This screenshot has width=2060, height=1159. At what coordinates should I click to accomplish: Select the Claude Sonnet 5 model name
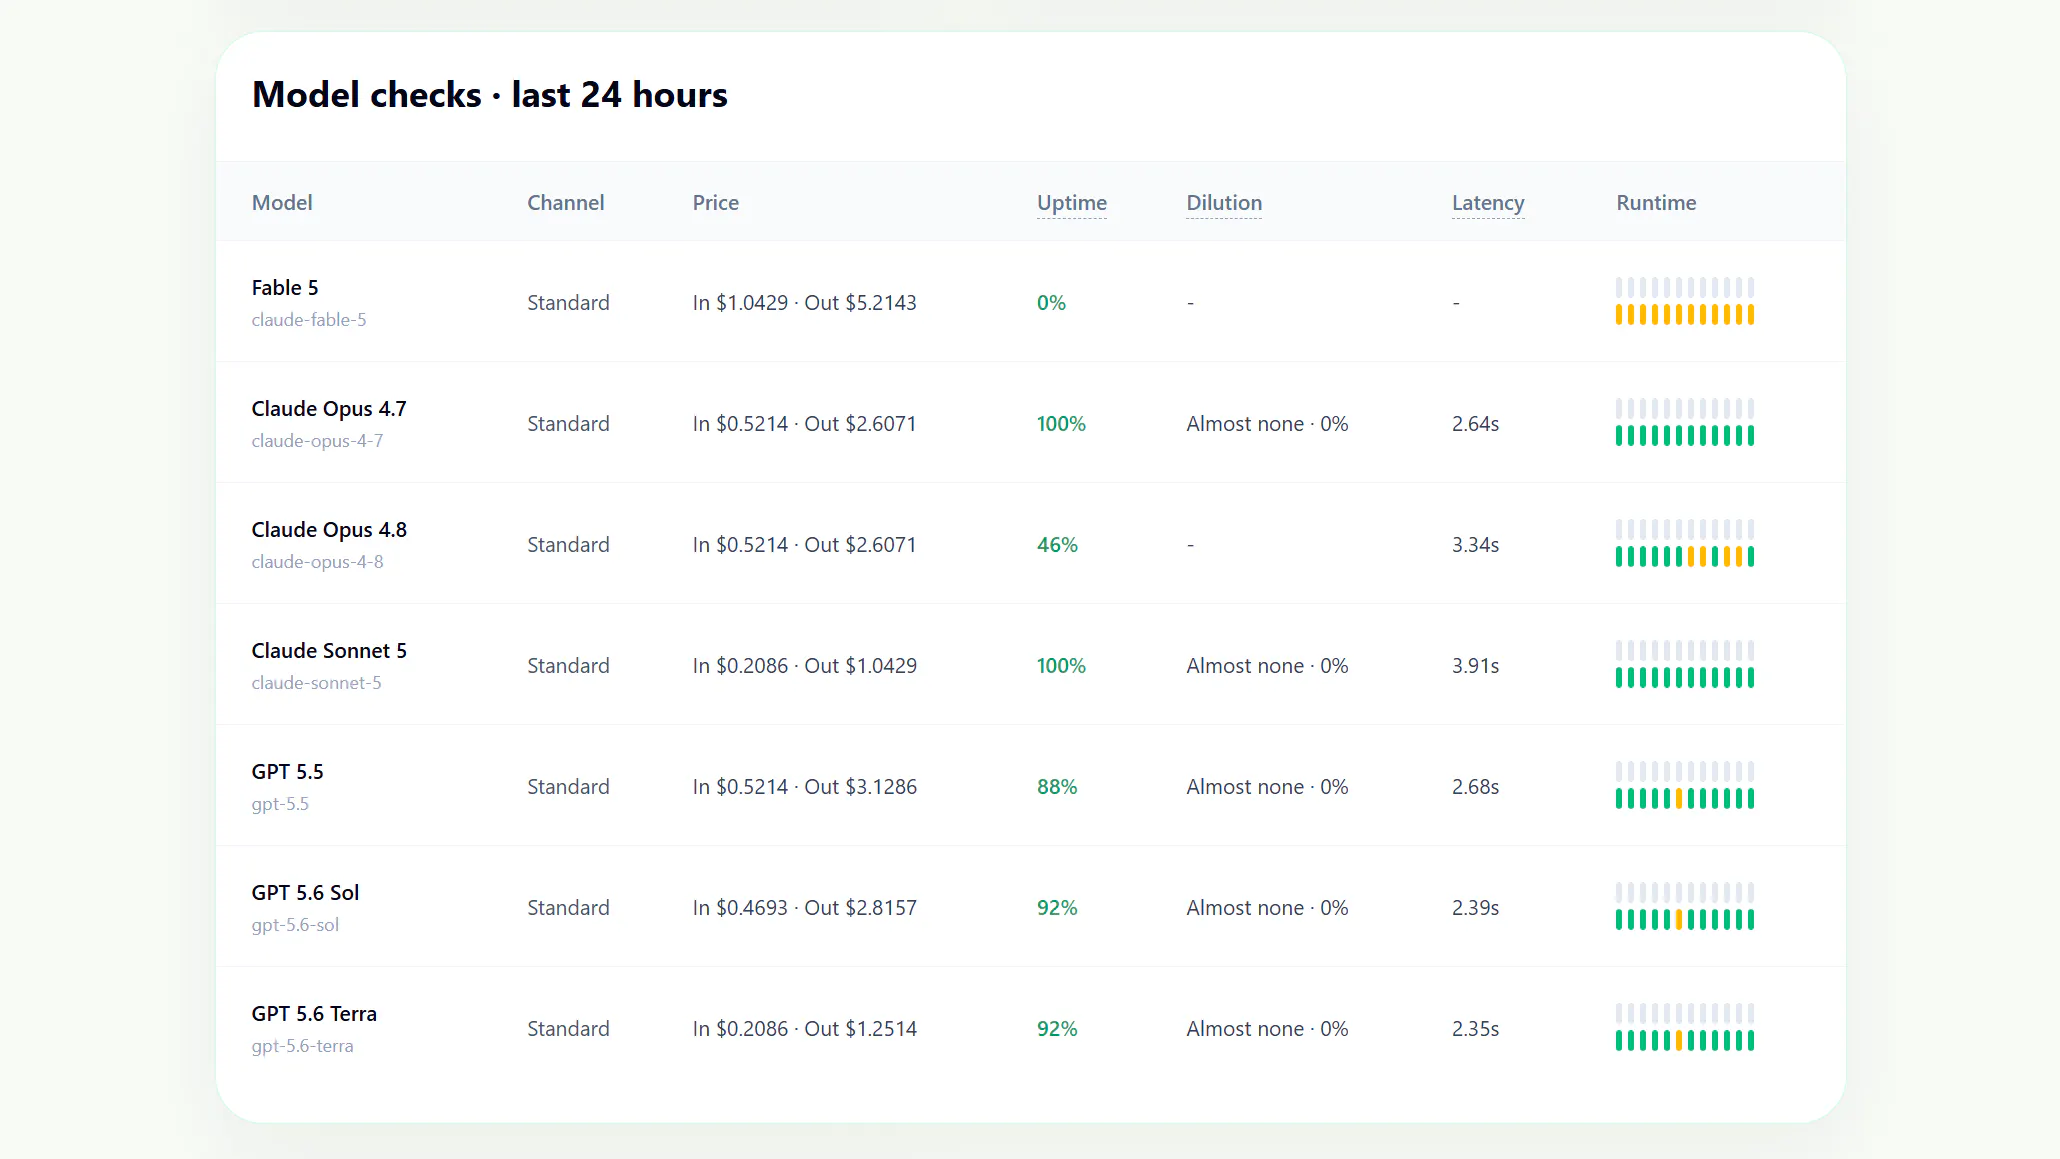329,651
